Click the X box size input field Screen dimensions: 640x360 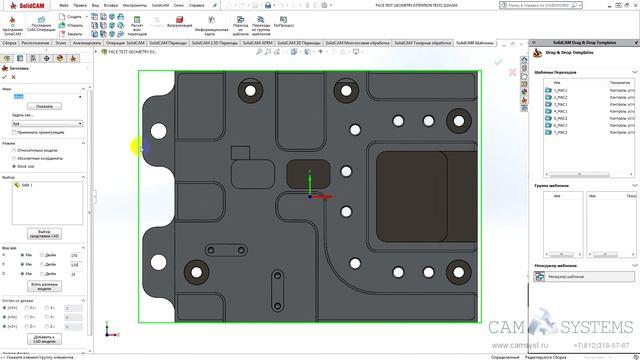coord(75,256)
